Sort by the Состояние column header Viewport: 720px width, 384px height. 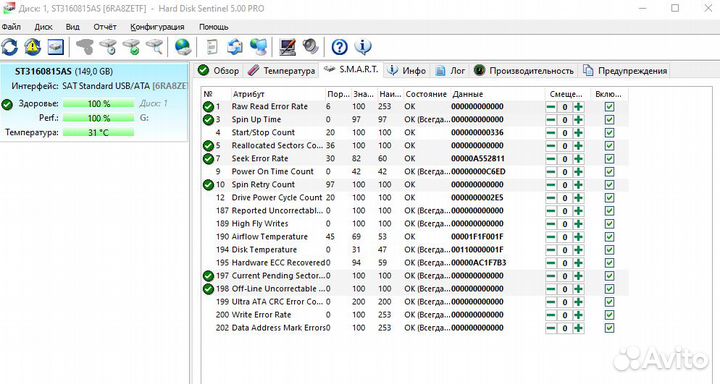click(426, 94)
